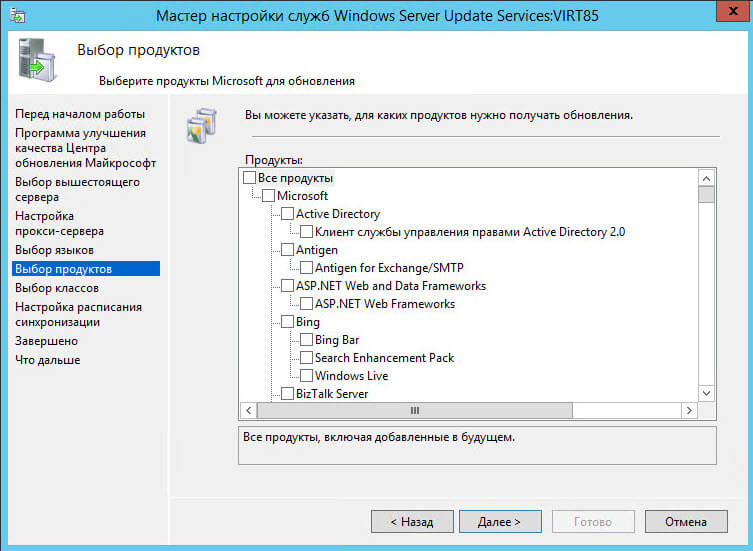Open the Что дальше step
753x551 pixels.
point(48,360)
